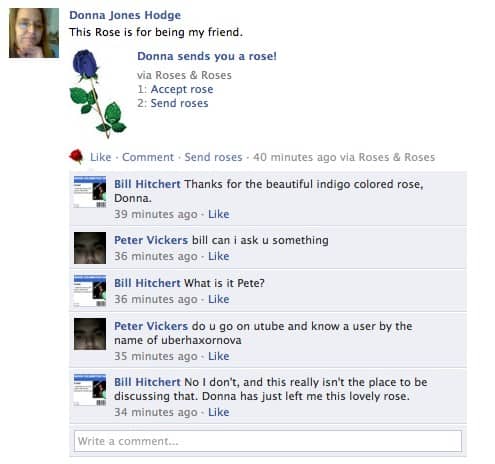Open the Donna Jones Hodge name link
This screenshot has width=495, height=464.
click(125, 15)
